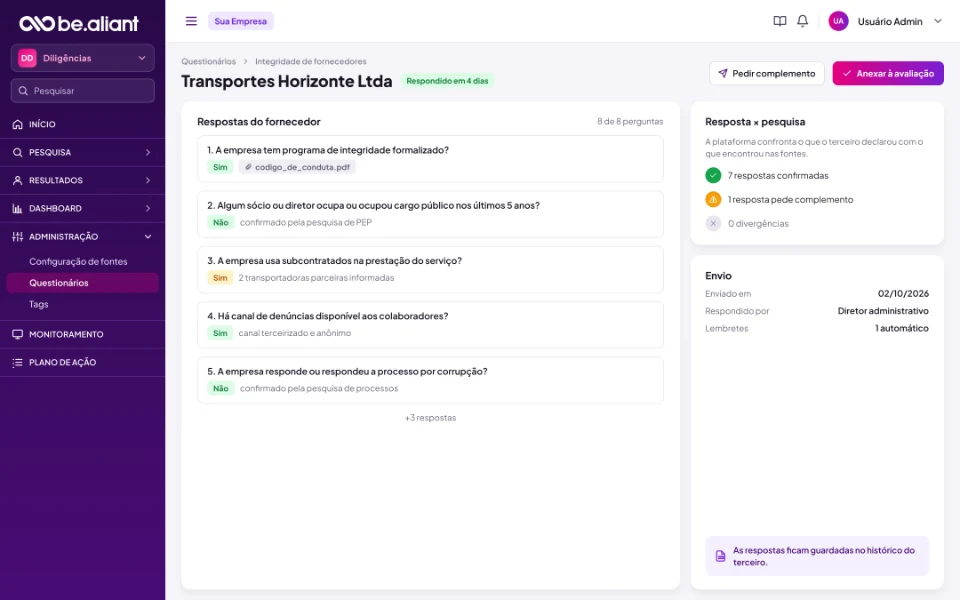Screen dimensions: 960x600
Task: Click the canal terceirizado e anônimo note
Action: pos(294,333)
